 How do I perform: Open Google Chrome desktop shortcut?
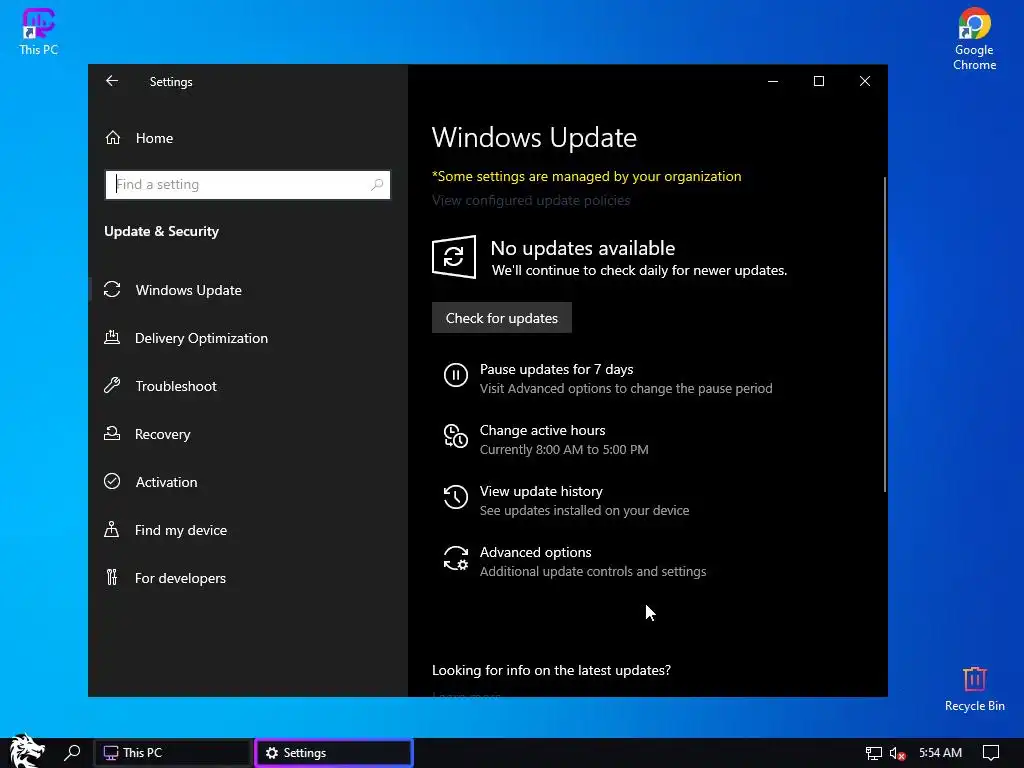coord(974,39)
